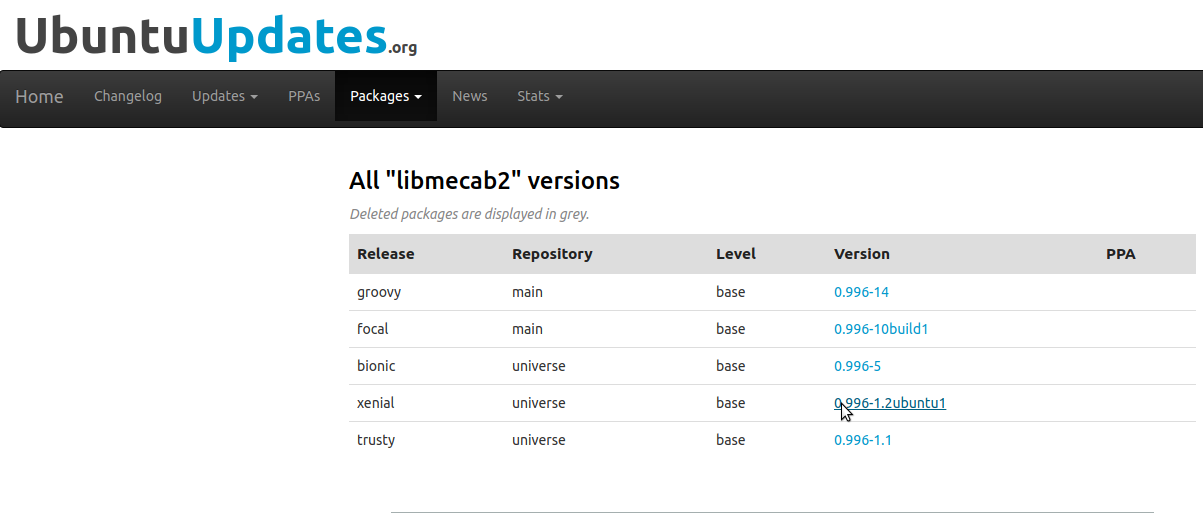
Task: Click the Repository column header
Action: [x=552, y=254]
